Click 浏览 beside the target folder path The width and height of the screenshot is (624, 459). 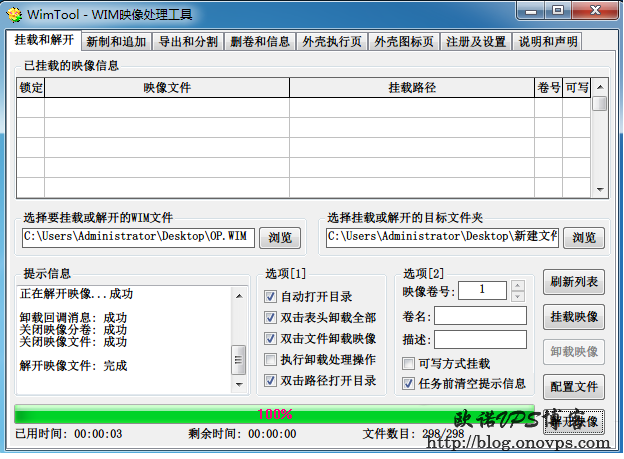point(584,237)
